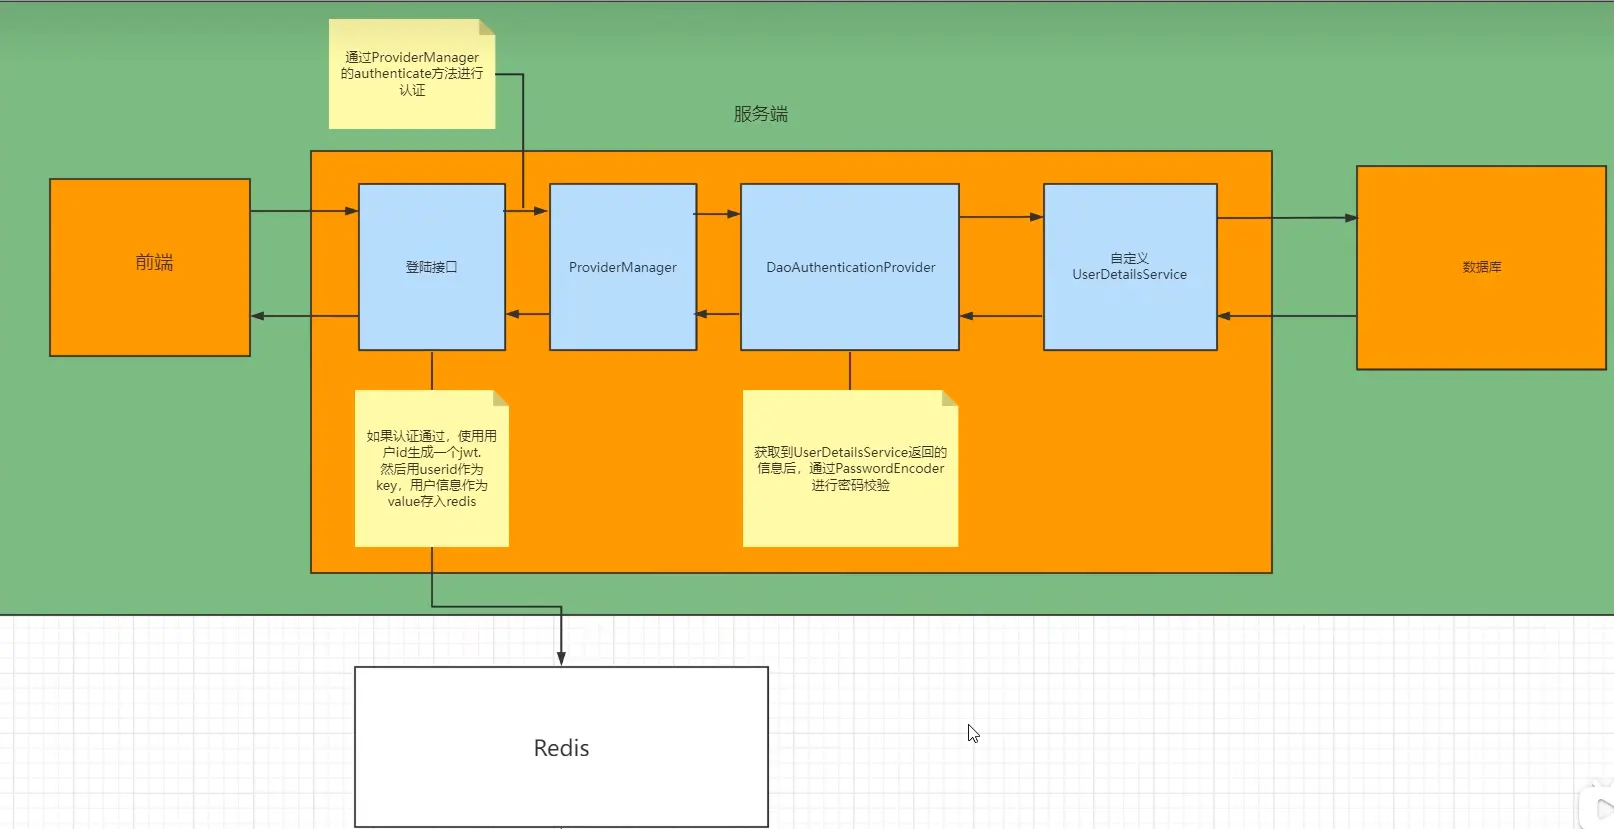
Task: Select the 自定义 UserDetailsService node
Action: [1129, 267]
